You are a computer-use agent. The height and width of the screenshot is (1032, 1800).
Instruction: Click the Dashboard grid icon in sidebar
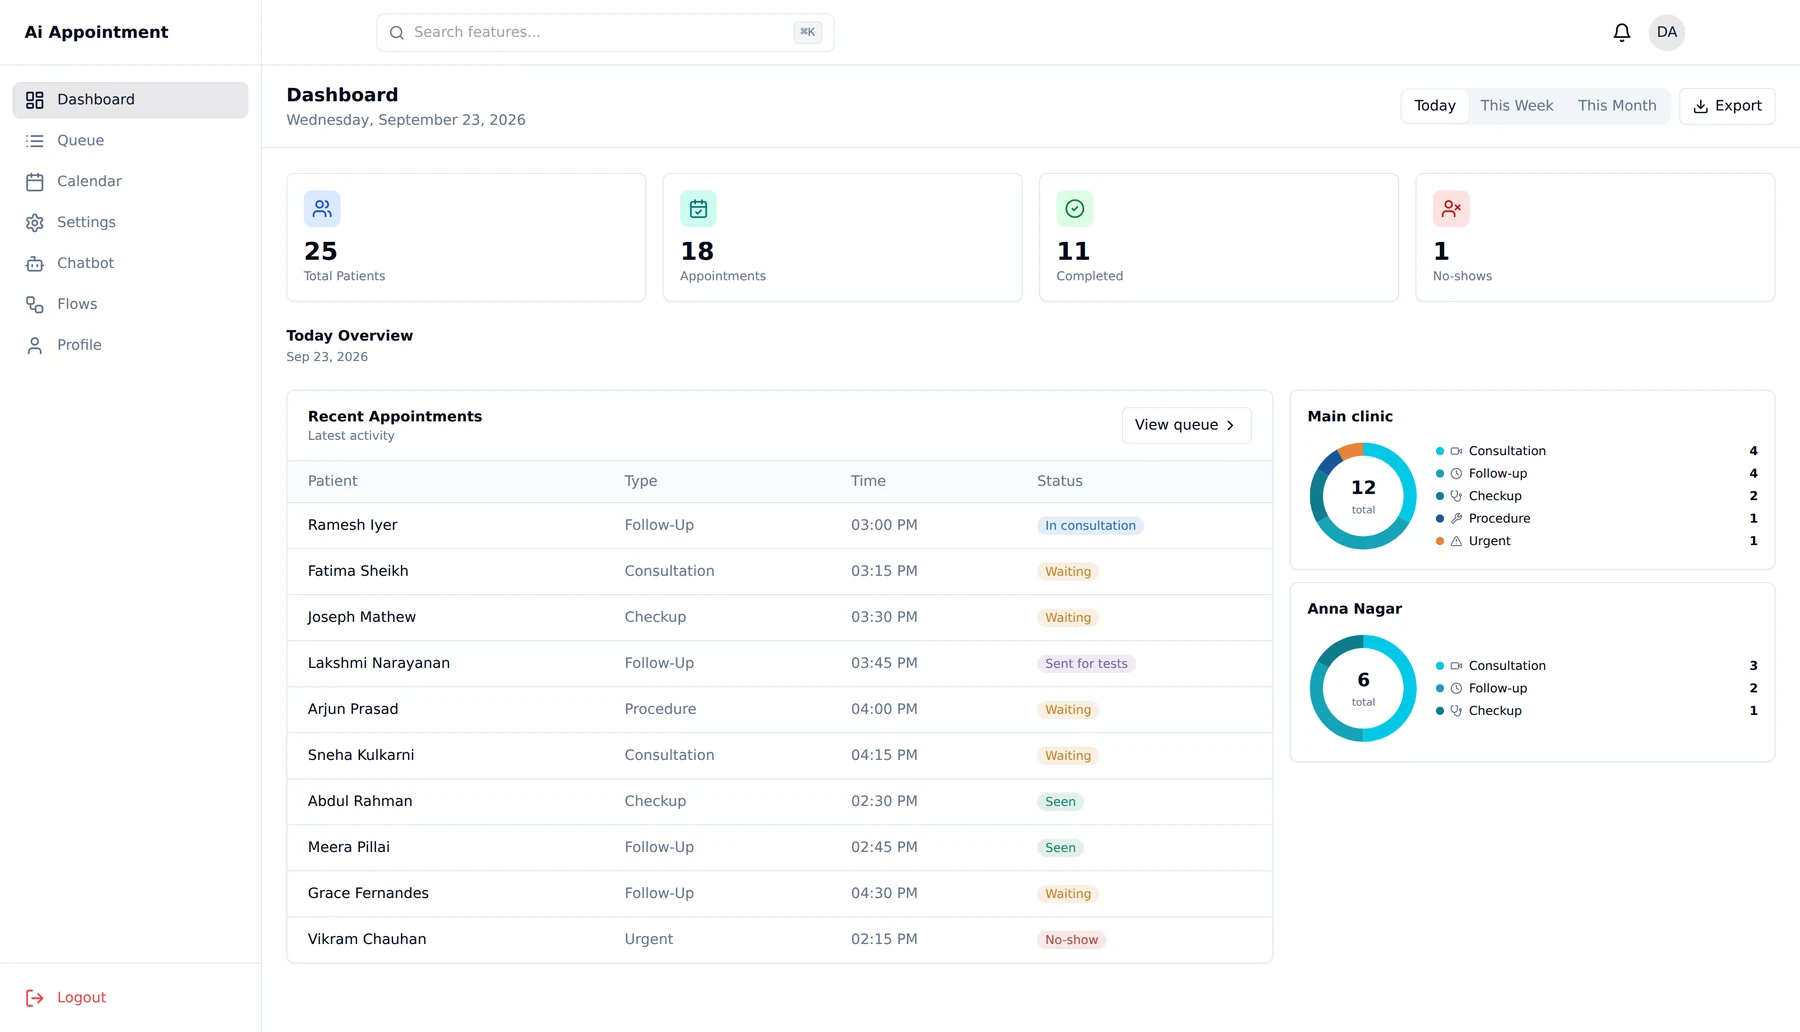(35, 100)
